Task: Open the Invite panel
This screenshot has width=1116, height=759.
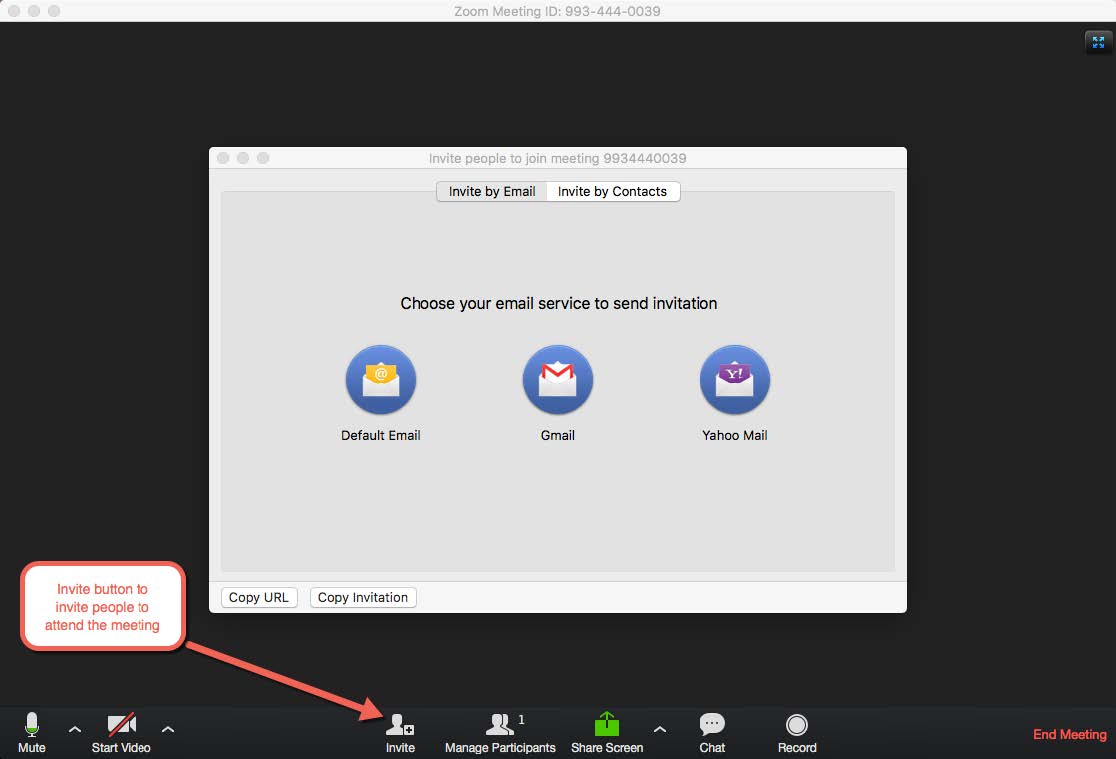Action: (400, 731)
